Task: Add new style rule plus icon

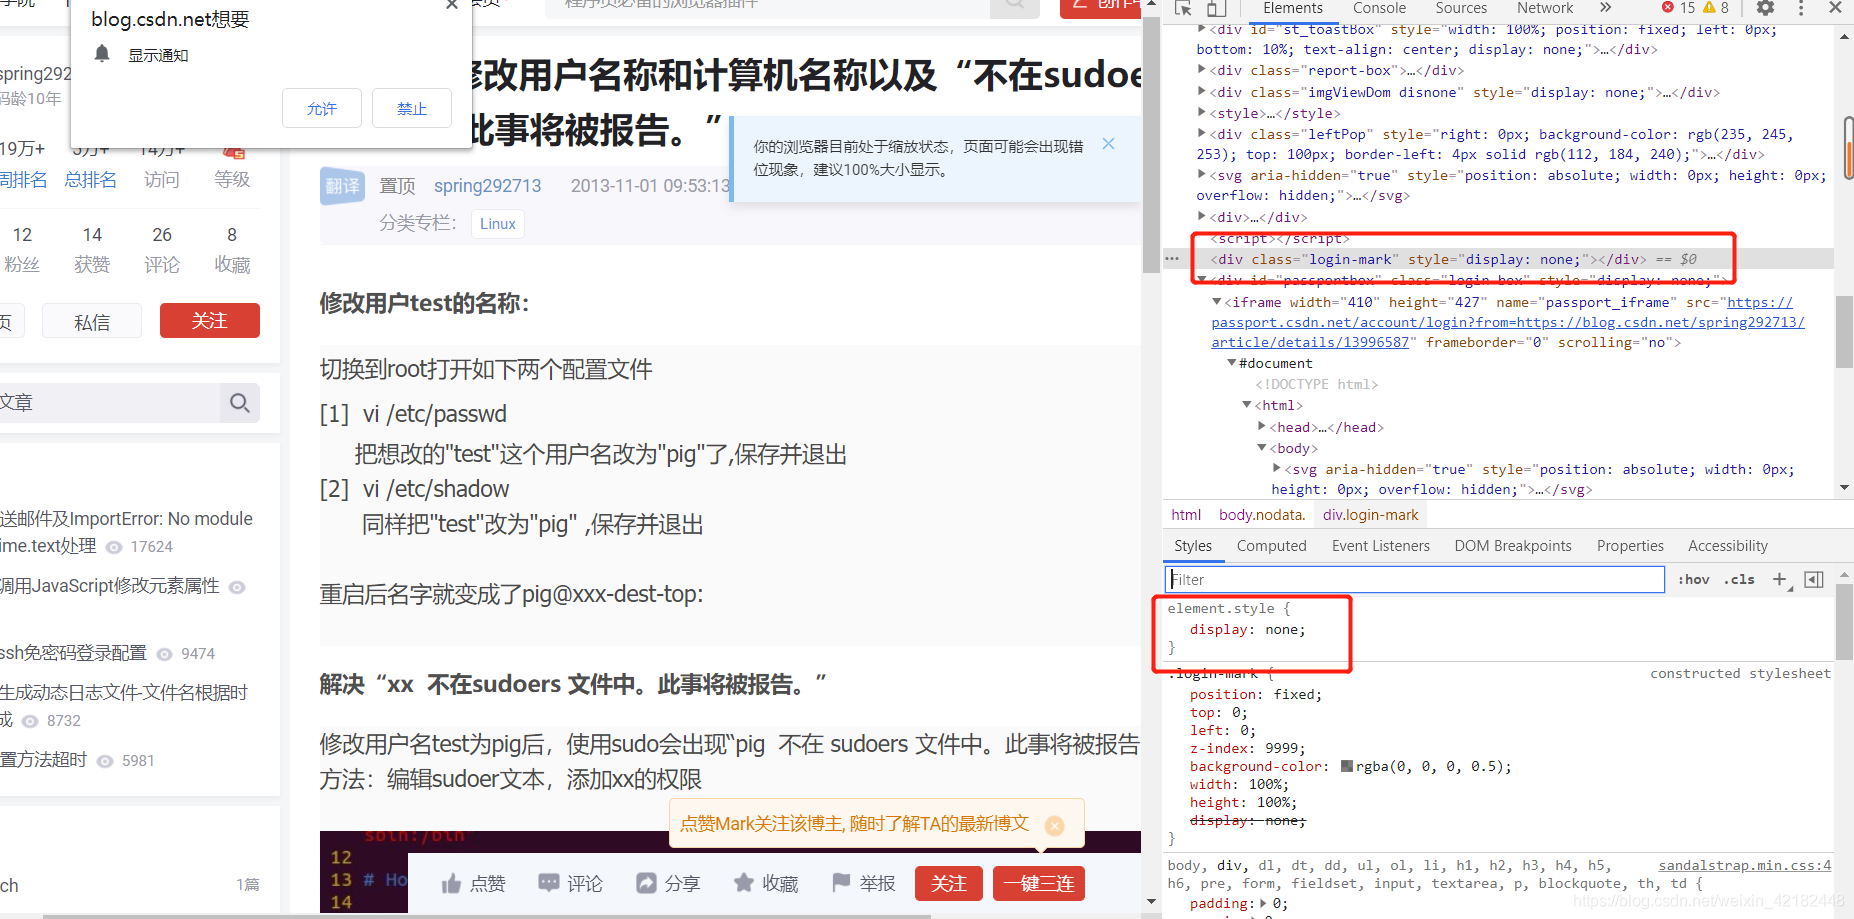Action: pyautogui.click(x=1780, y=579)
